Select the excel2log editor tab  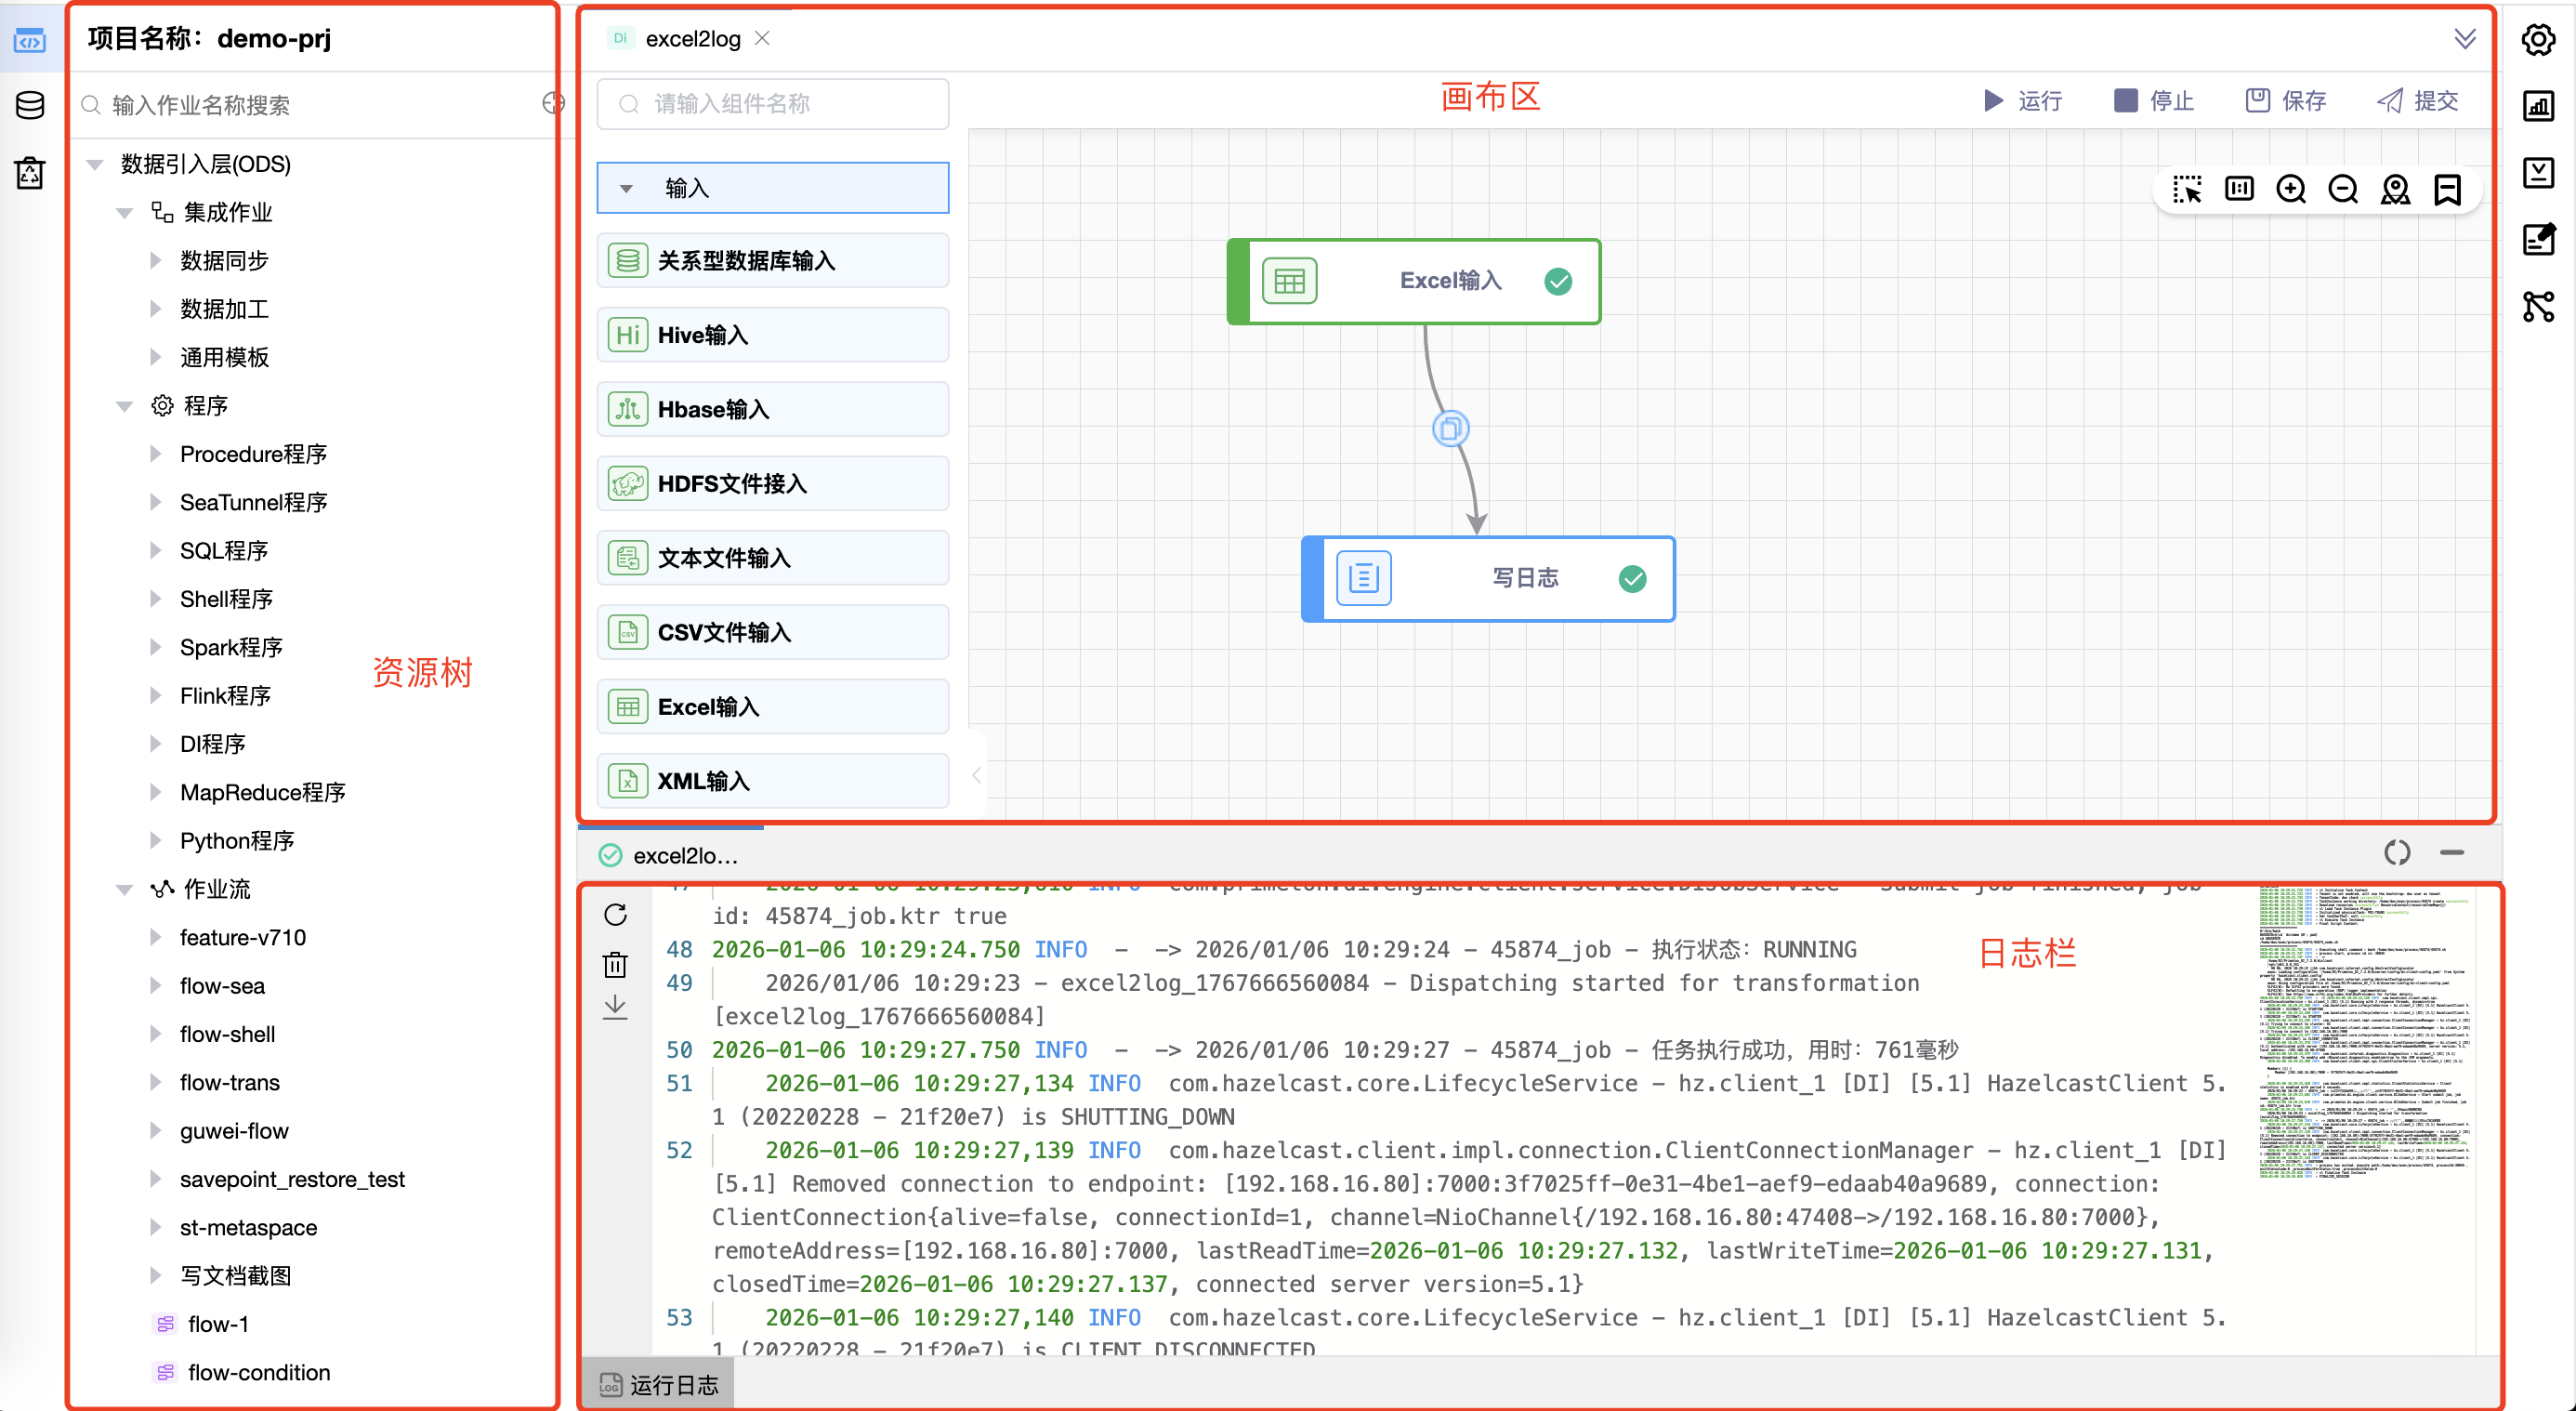coord(692,39)
